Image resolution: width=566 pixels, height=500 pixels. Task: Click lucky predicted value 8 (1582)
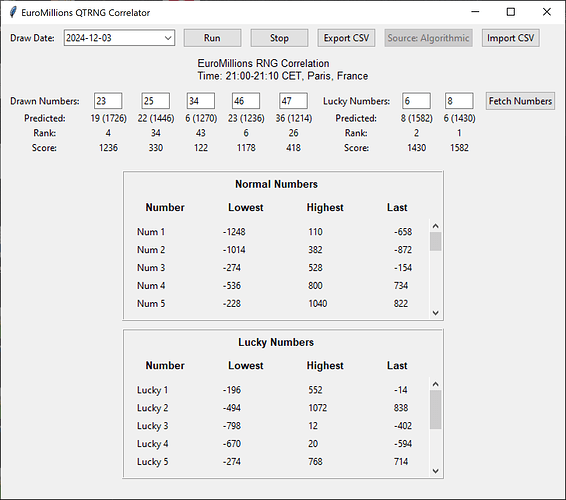(x=417, y=118)
